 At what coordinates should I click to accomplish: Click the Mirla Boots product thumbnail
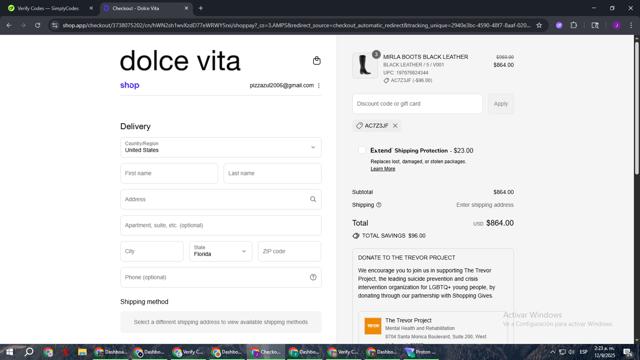[364, 65]
